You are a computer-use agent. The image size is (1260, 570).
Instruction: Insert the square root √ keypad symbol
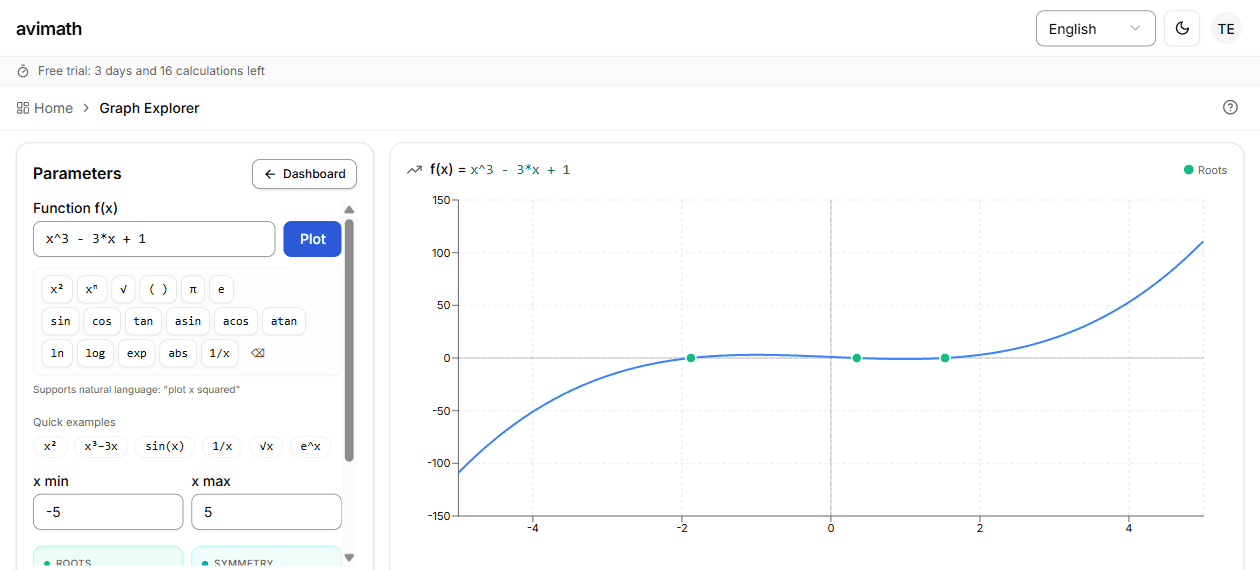click(x=123, y=289)
